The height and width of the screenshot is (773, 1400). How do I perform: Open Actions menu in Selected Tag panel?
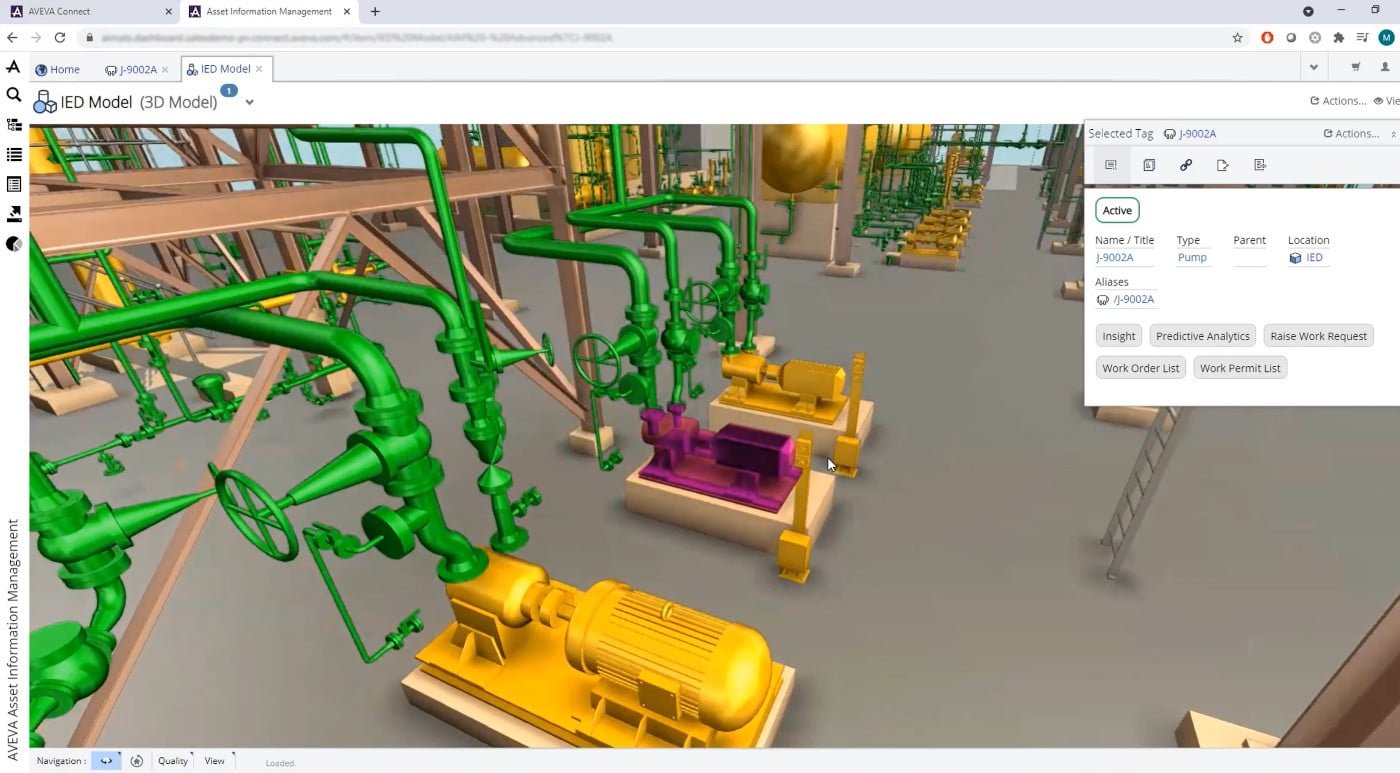(x=1351, y=134)
